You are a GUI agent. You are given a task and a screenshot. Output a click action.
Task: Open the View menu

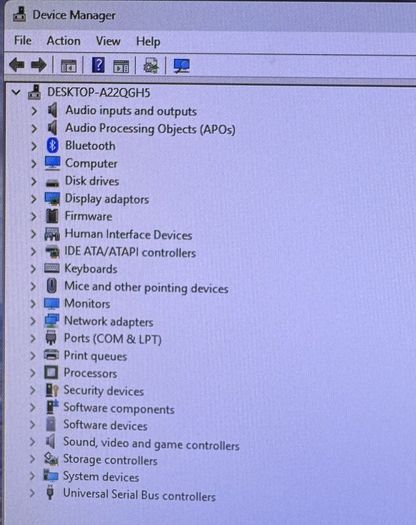pos(108,41)
